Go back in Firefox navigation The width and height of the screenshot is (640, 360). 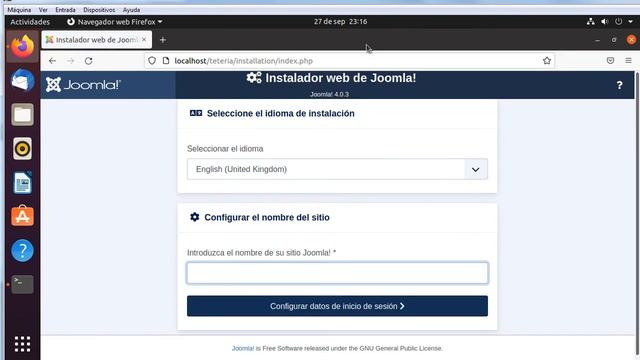pos(52,61)
